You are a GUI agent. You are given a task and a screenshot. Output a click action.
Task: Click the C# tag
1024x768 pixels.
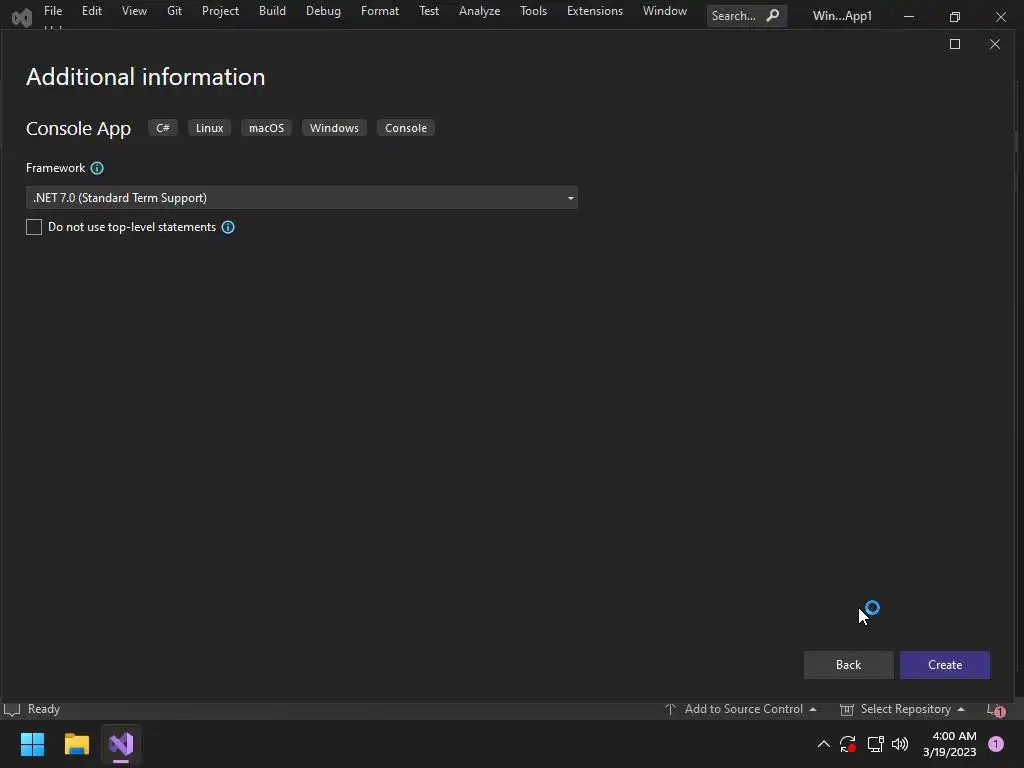[x=163, y=128]
